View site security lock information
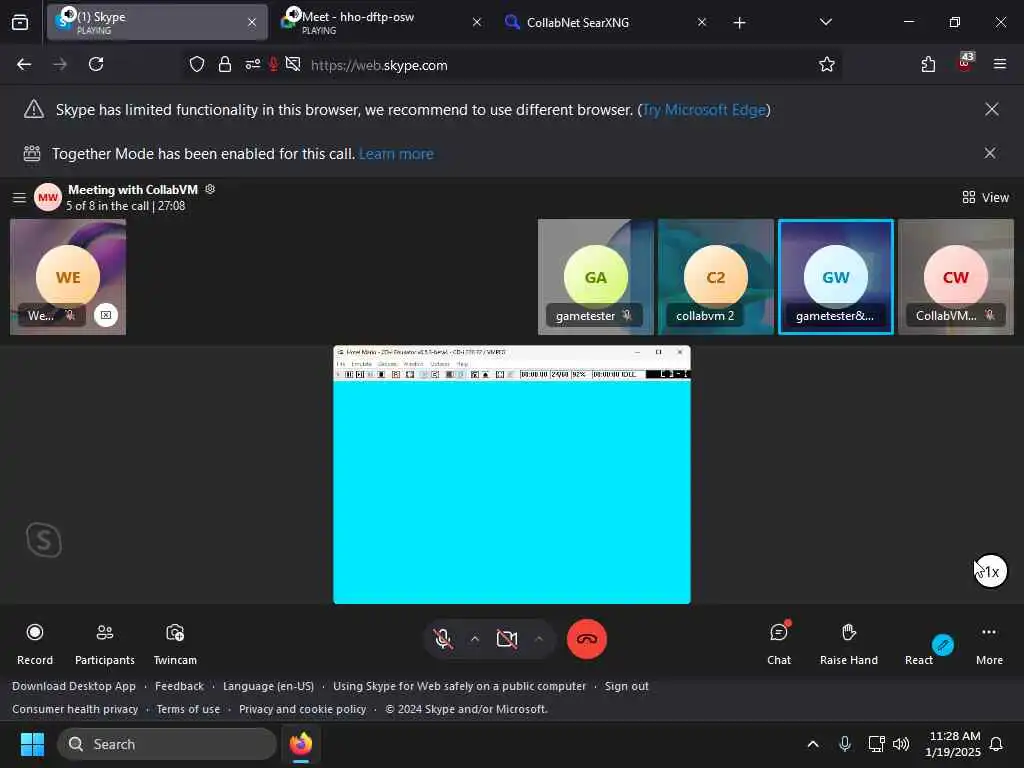Image resolution: width=1024 pixels, height=768 pixels. point(225,65)
